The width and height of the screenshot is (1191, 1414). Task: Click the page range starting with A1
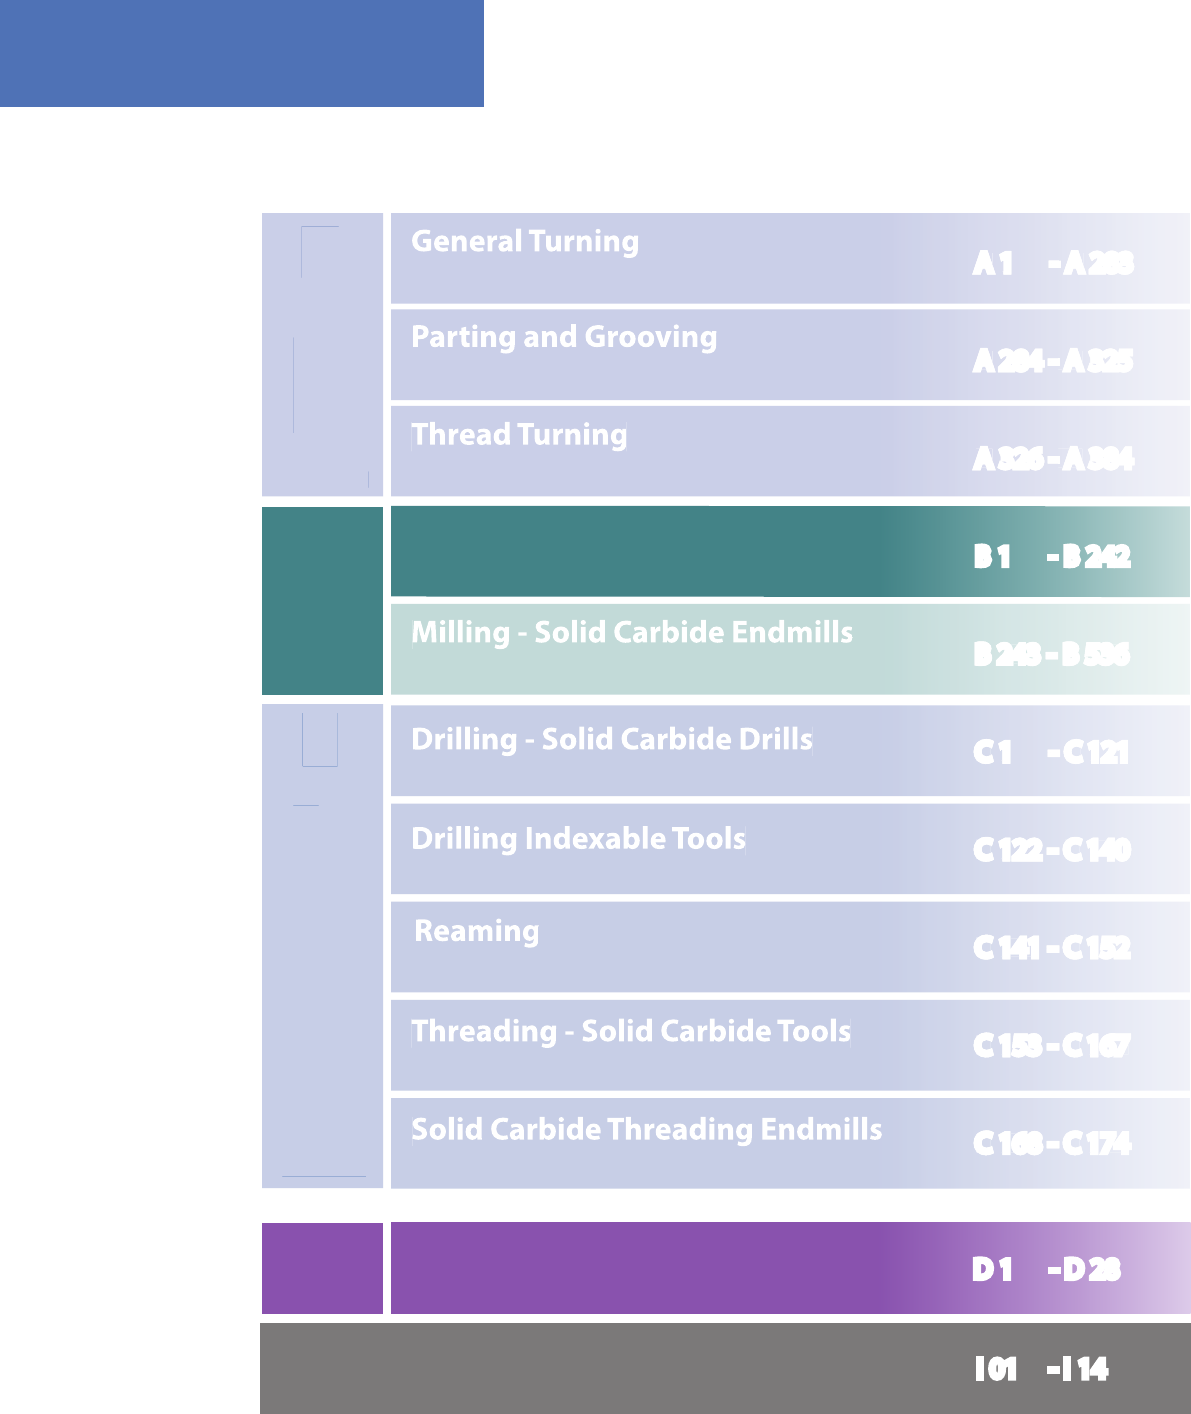tap(1053, 263)
